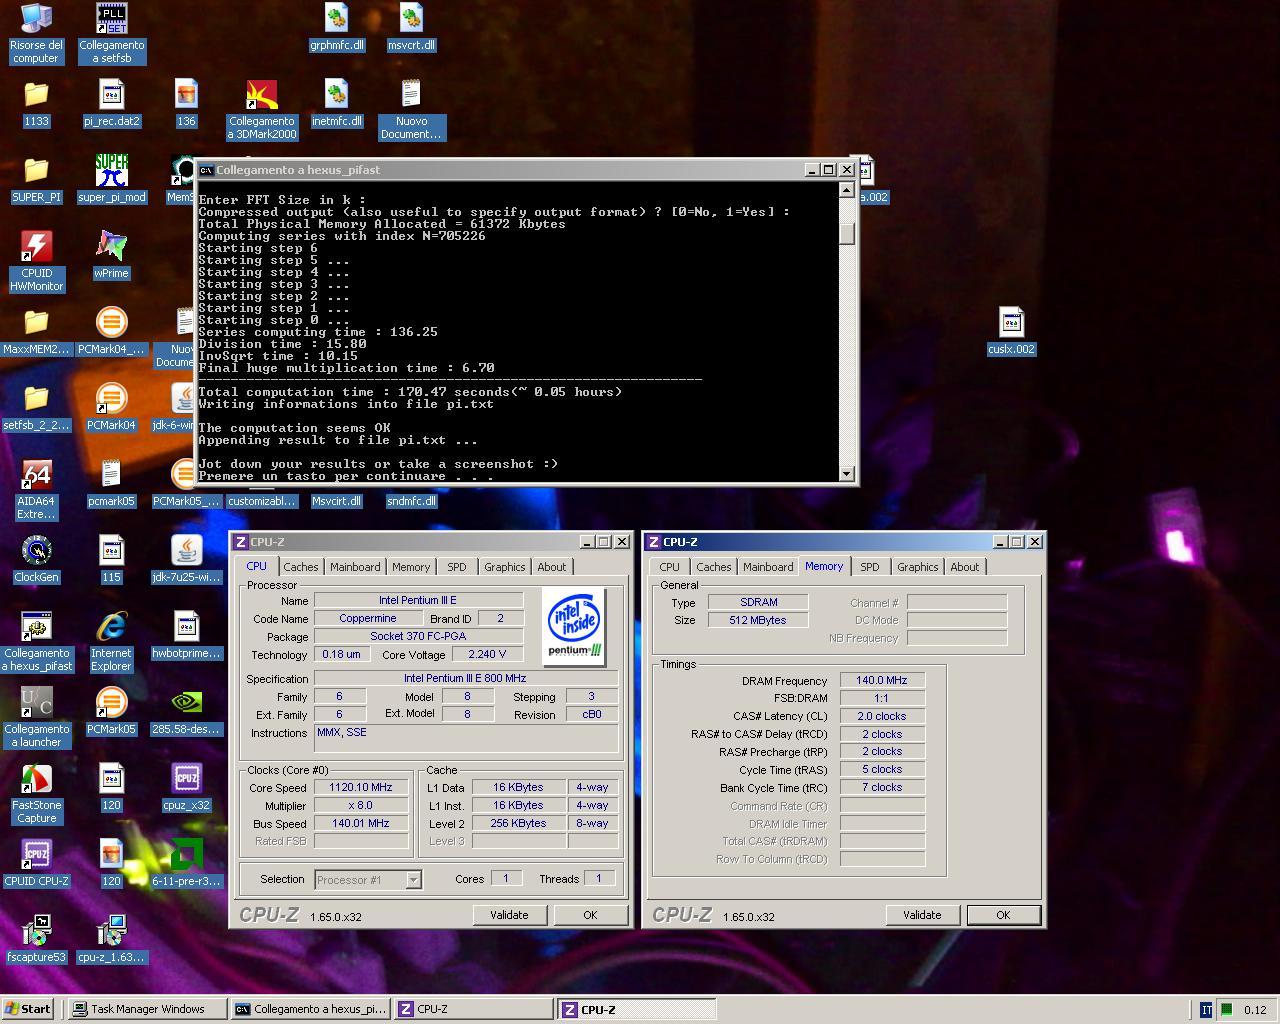Select SPD tab in left CPU-Z window
The width and height of the screenshot is (1280, 1024).
(x=457, y=567)
